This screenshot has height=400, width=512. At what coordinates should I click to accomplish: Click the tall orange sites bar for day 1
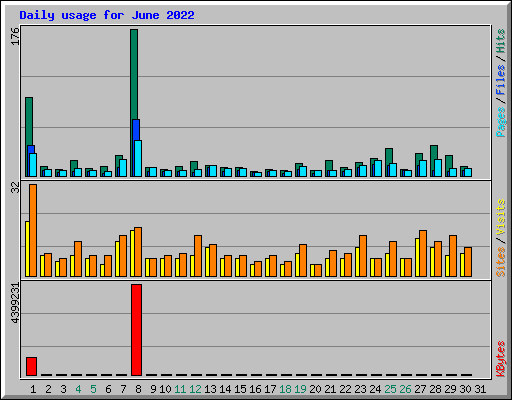click(x=33, y=230)
